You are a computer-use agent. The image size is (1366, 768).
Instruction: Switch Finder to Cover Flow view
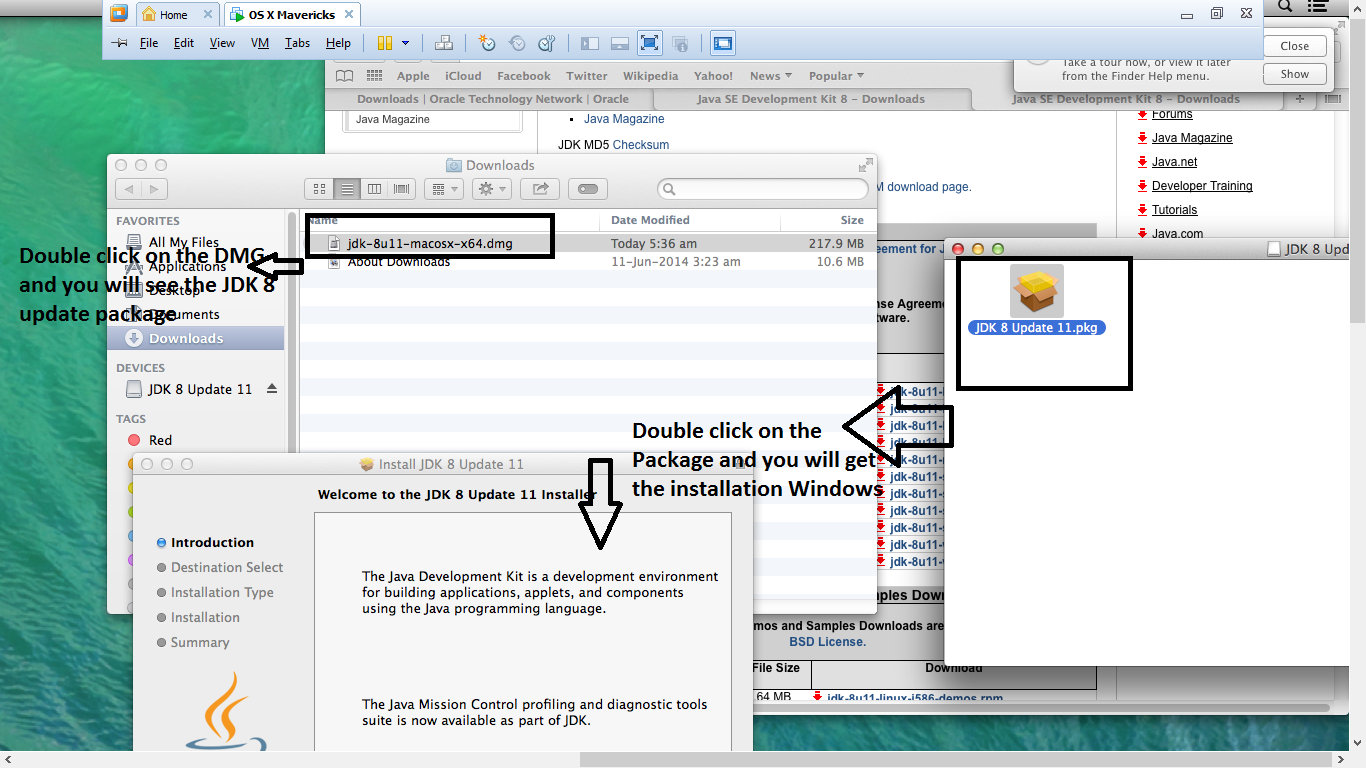click(401, 188)
